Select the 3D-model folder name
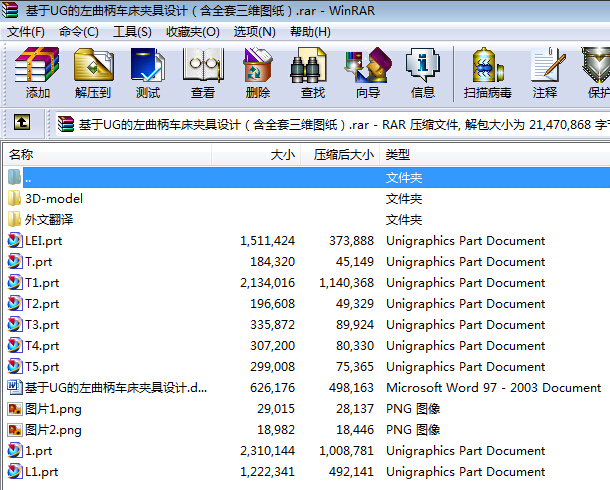 pyautogui.click(x=54, y=199)
